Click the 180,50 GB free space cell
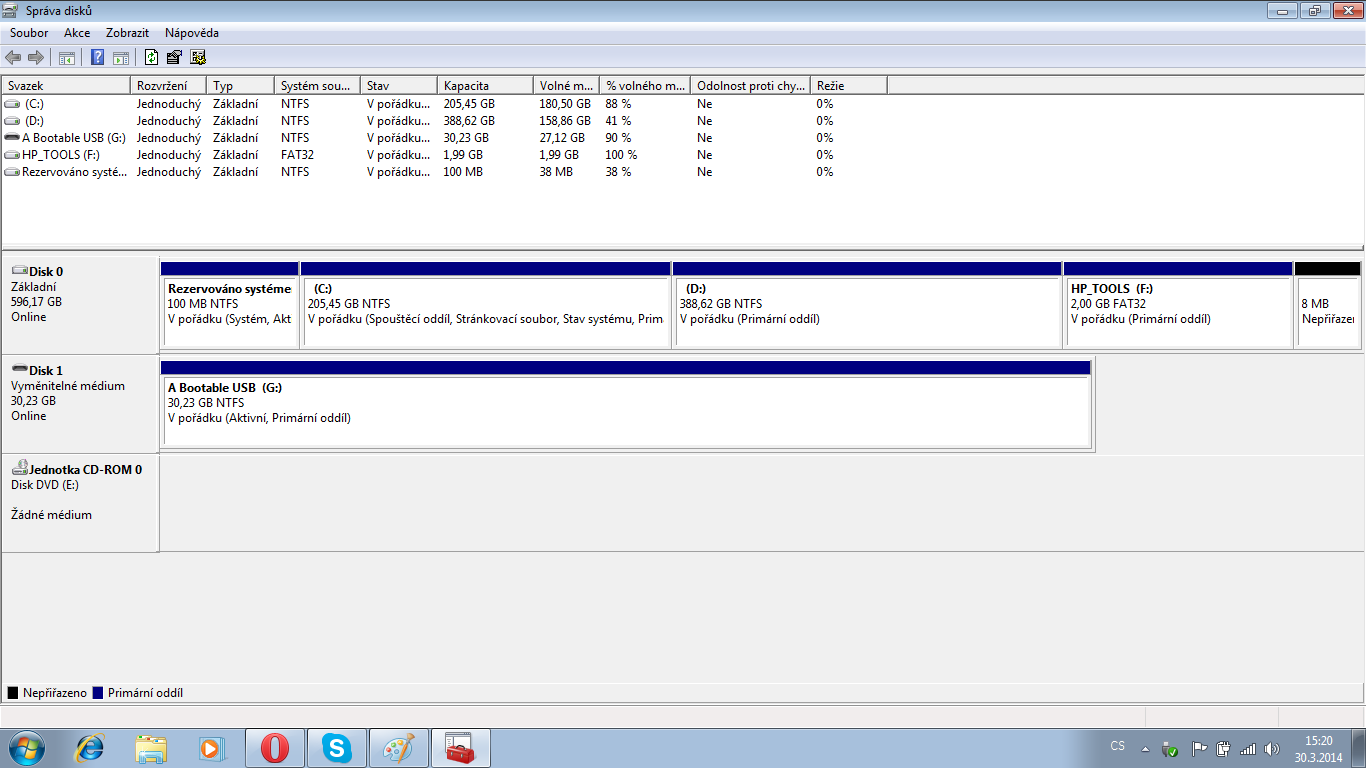 [565, 104]
